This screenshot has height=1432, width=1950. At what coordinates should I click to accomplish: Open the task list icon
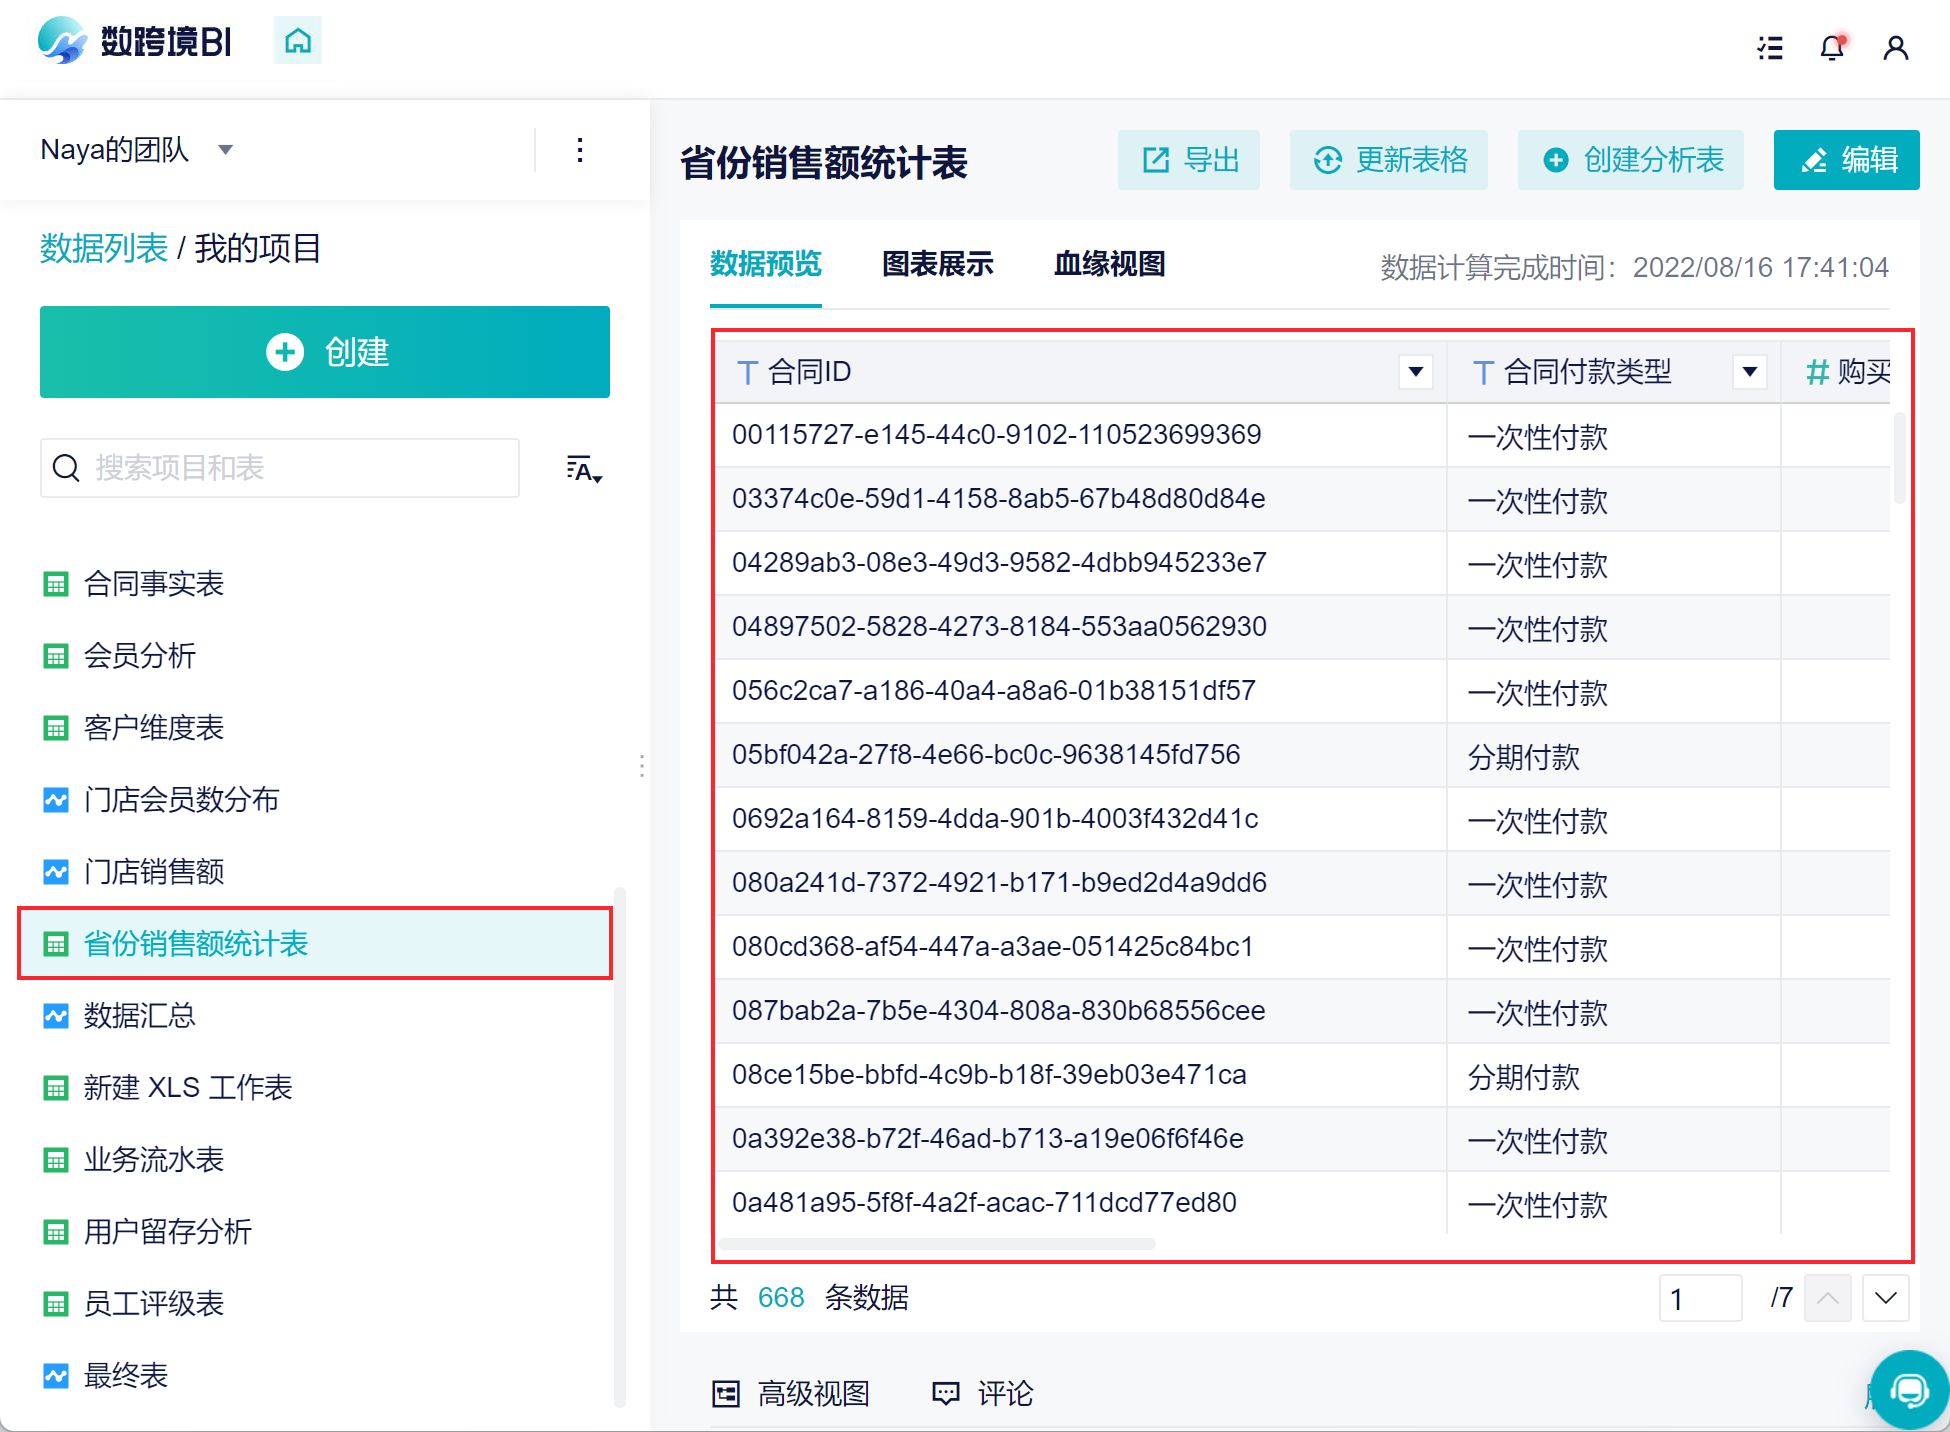click(x=1770, y=48)
